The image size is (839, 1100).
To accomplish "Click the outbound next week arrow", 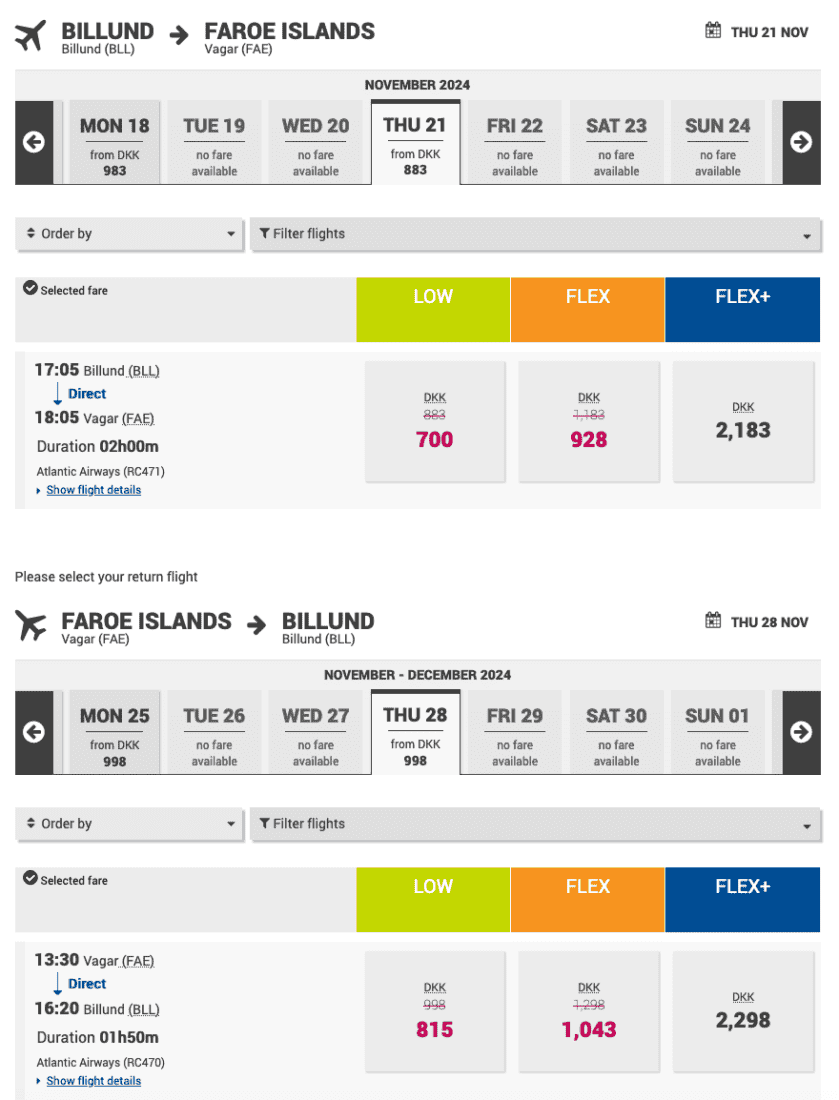I will click(801, 142).
